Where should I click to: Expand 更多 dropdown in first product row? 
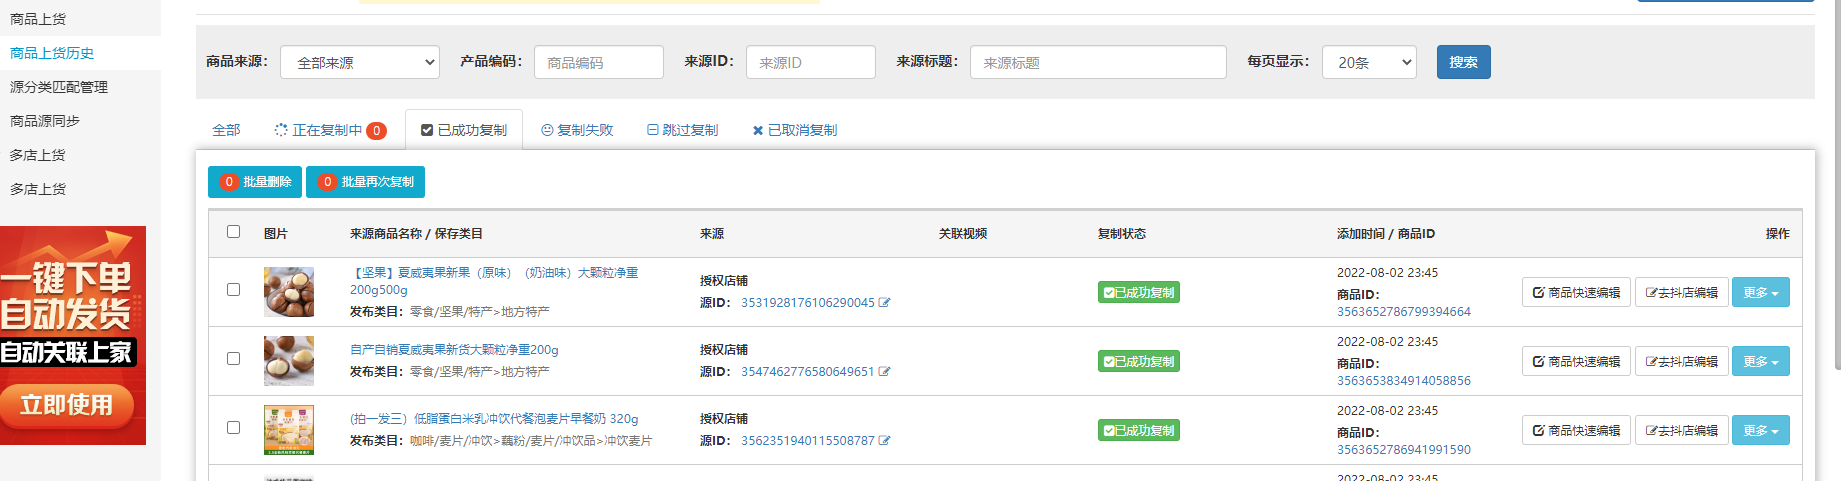1760,293
